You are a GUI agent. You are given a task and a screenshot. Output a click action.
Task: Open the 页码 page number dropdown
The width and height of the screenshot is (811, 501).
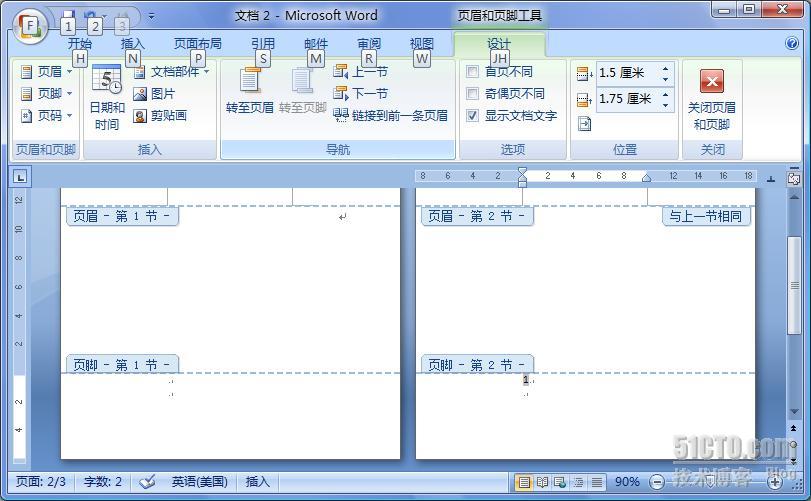click(46, 115)
